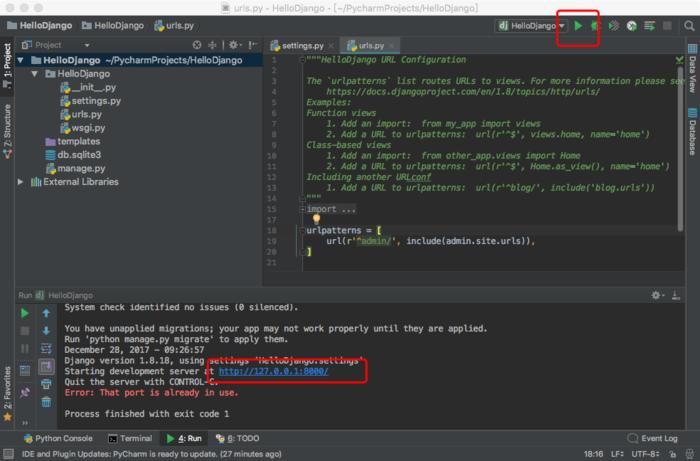The image size is (700, 461).
Task: Expand External Libraries node
Action: point(20,182)
